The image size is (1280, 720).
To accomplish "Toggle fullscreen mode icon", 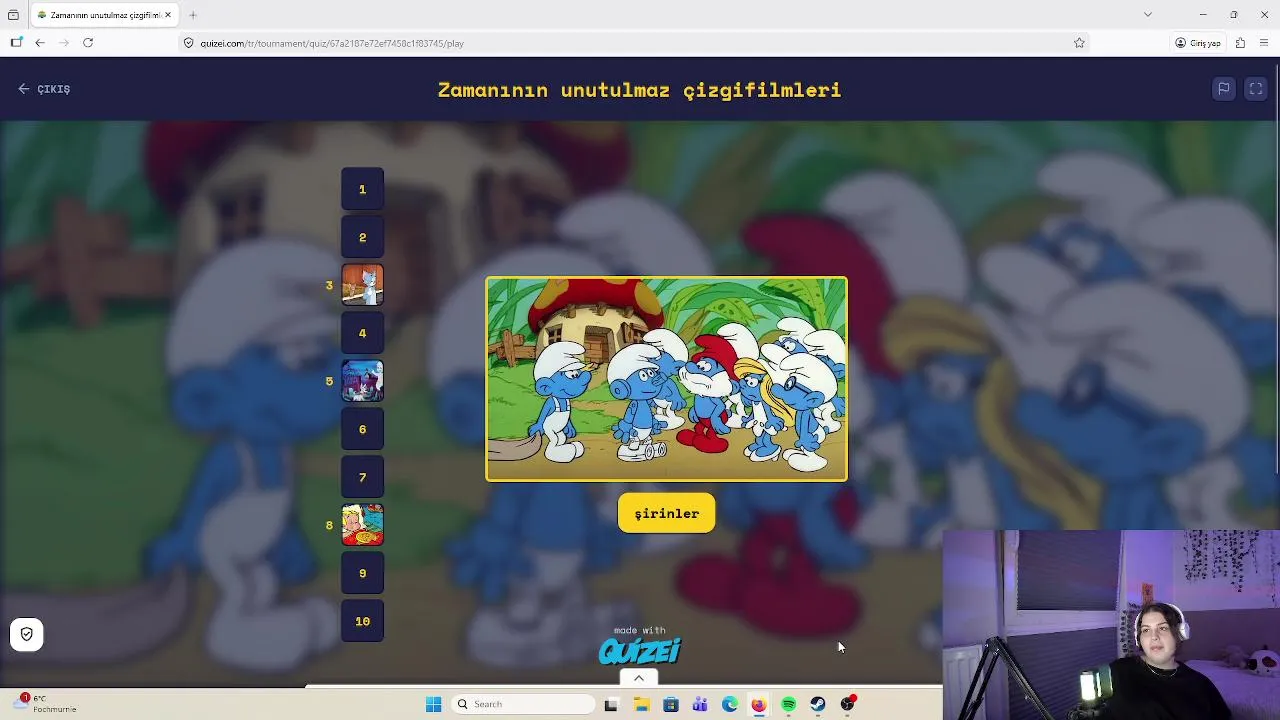I will (1256, 89).
